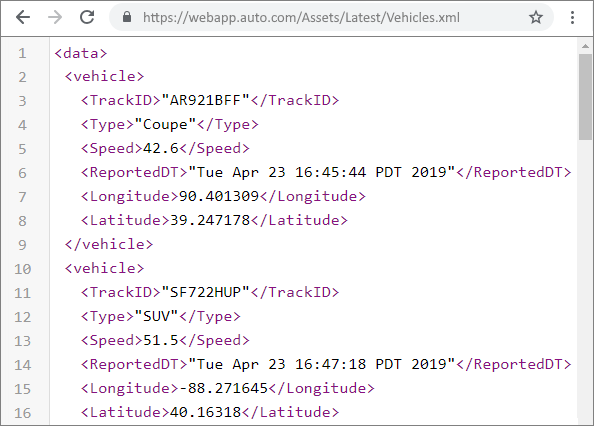Click the ReportedDT value ending 16:45:44 PDT 2019
This screenshot has height=426, width=594.
(x=321, y=172)
